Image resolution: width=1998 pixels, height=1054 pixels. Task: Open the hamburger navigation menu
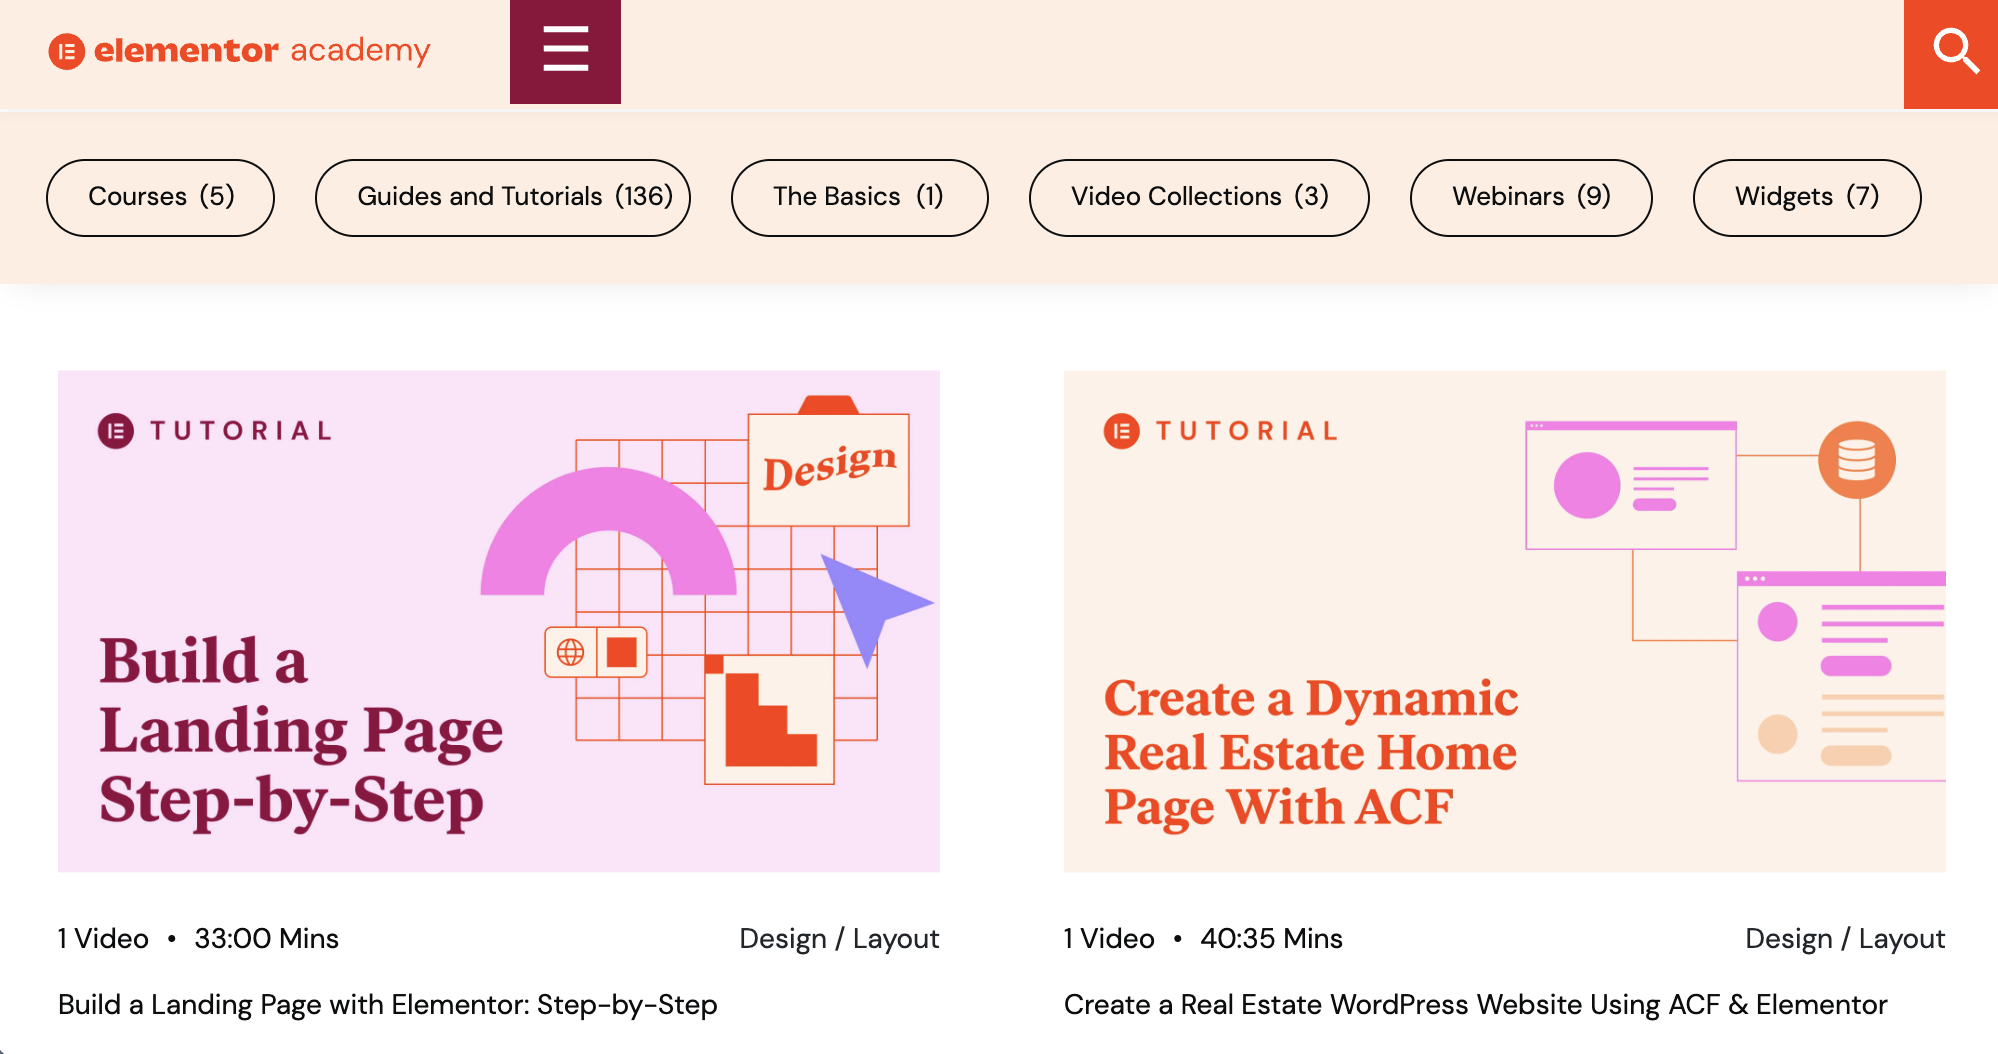pos(565,50)
